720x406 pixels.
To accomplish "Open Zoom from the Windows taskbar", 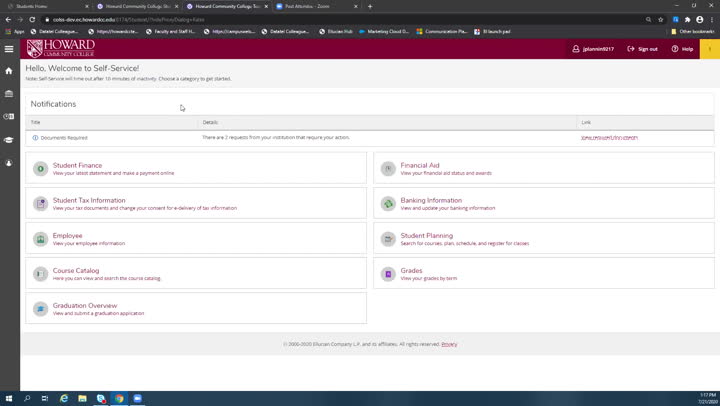I will click(x=137, y=398).
